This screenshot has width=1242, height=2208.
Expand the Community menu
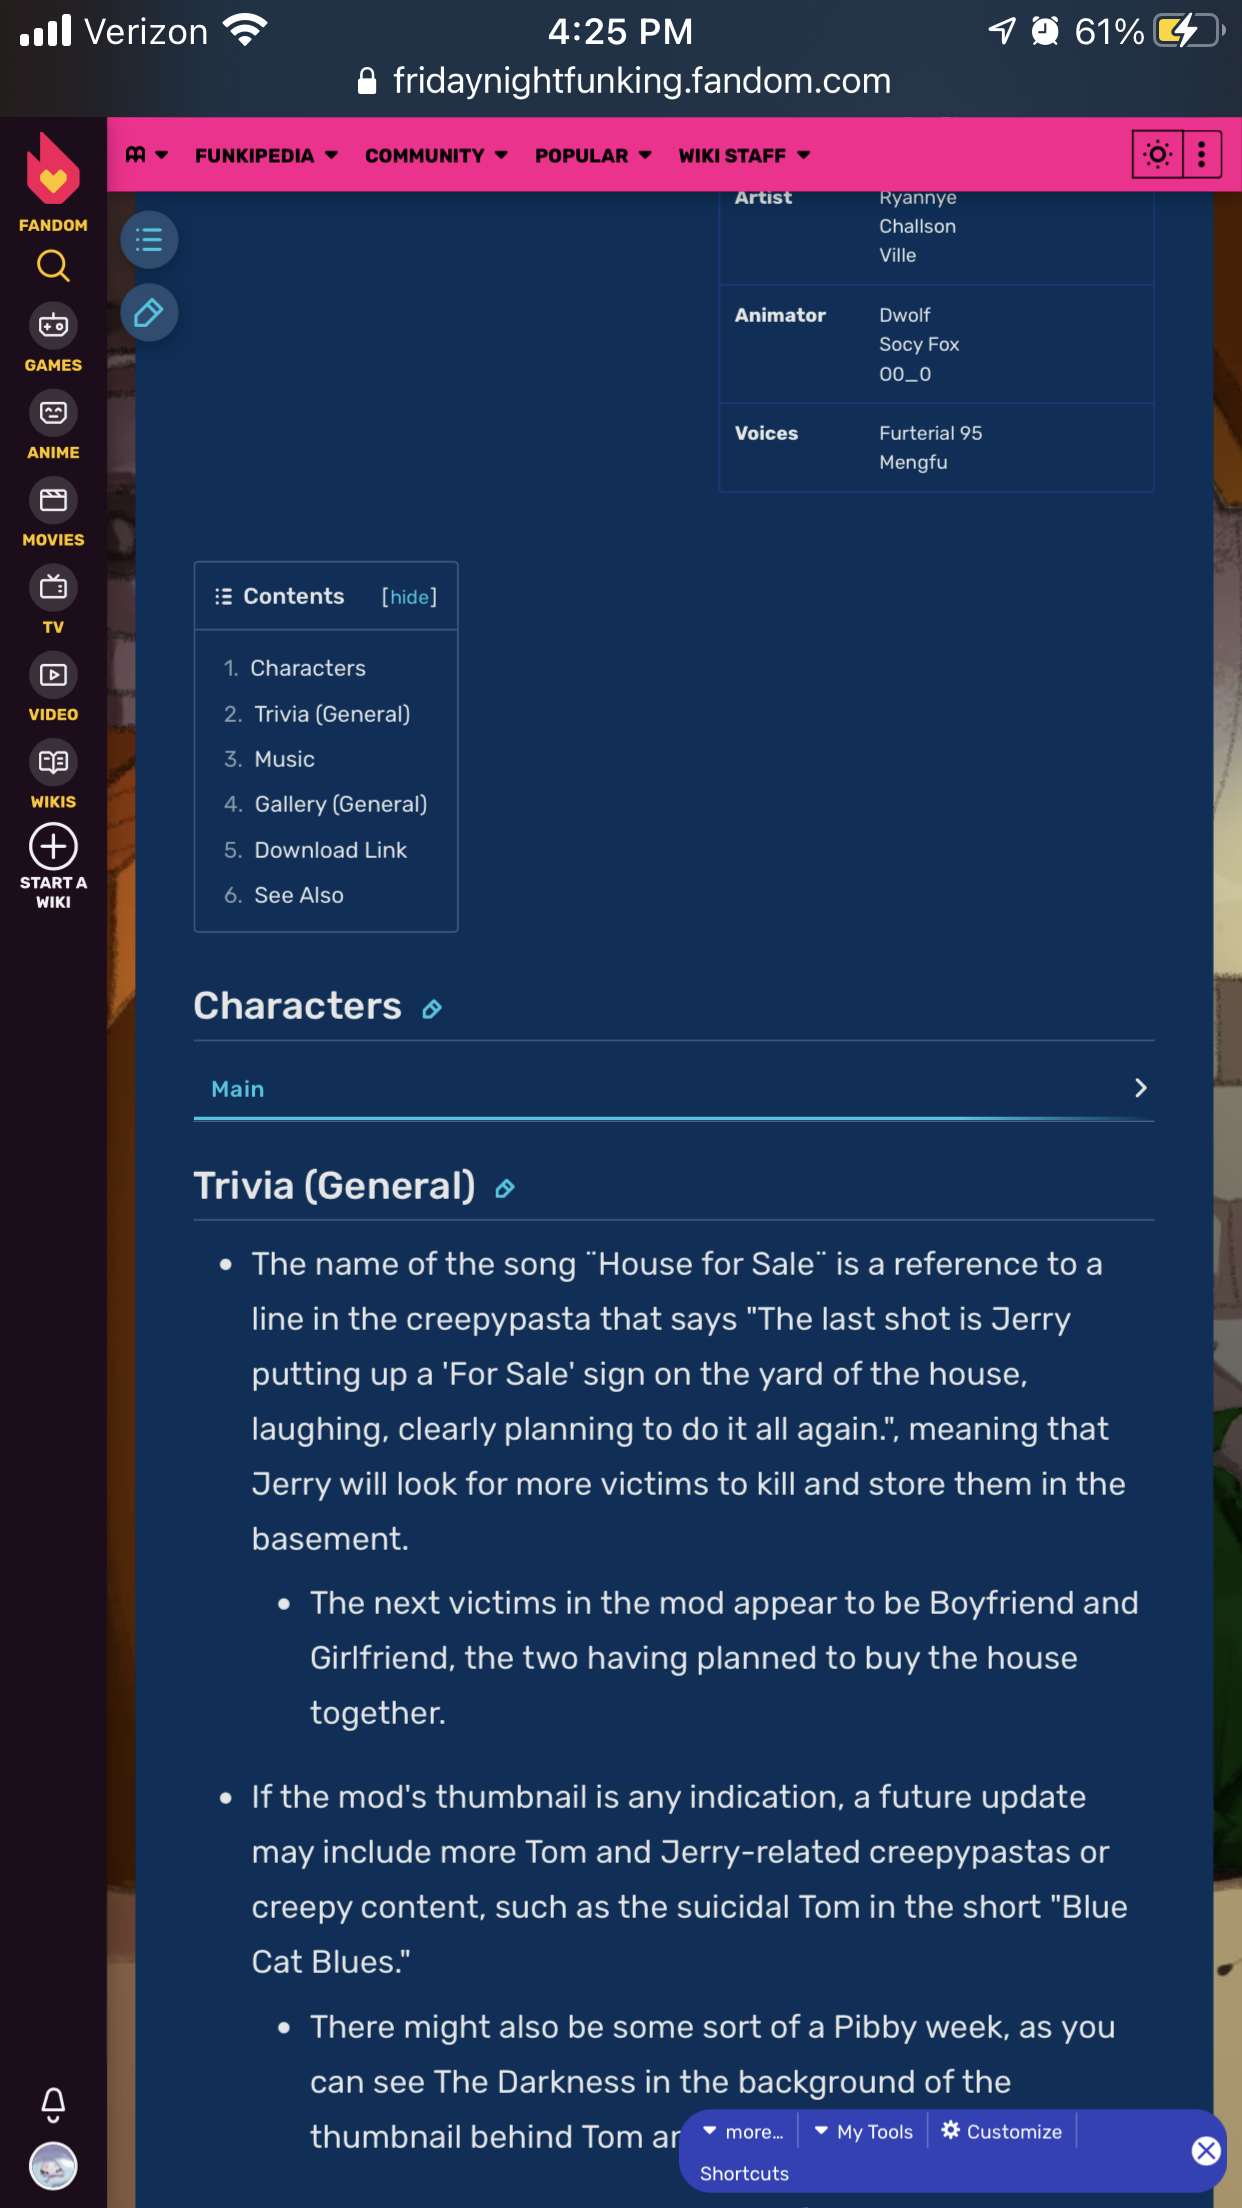[436, 155]
